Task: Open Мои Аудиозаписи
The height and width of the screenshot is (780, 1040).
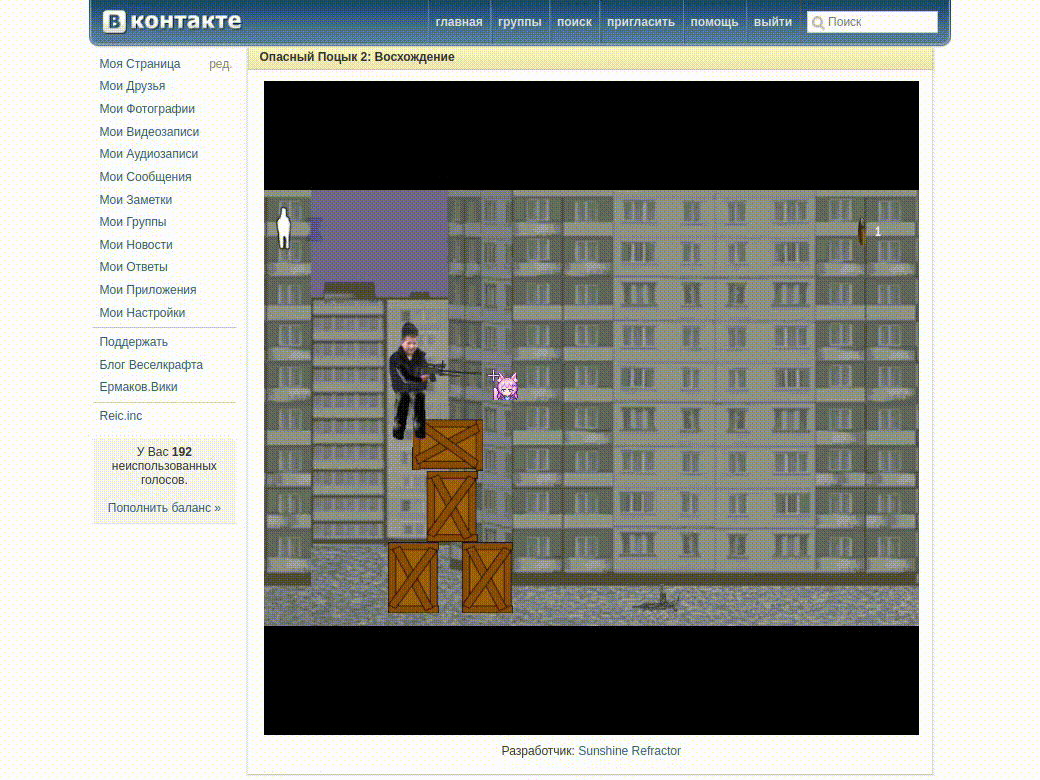Action: tap(149, 154)
